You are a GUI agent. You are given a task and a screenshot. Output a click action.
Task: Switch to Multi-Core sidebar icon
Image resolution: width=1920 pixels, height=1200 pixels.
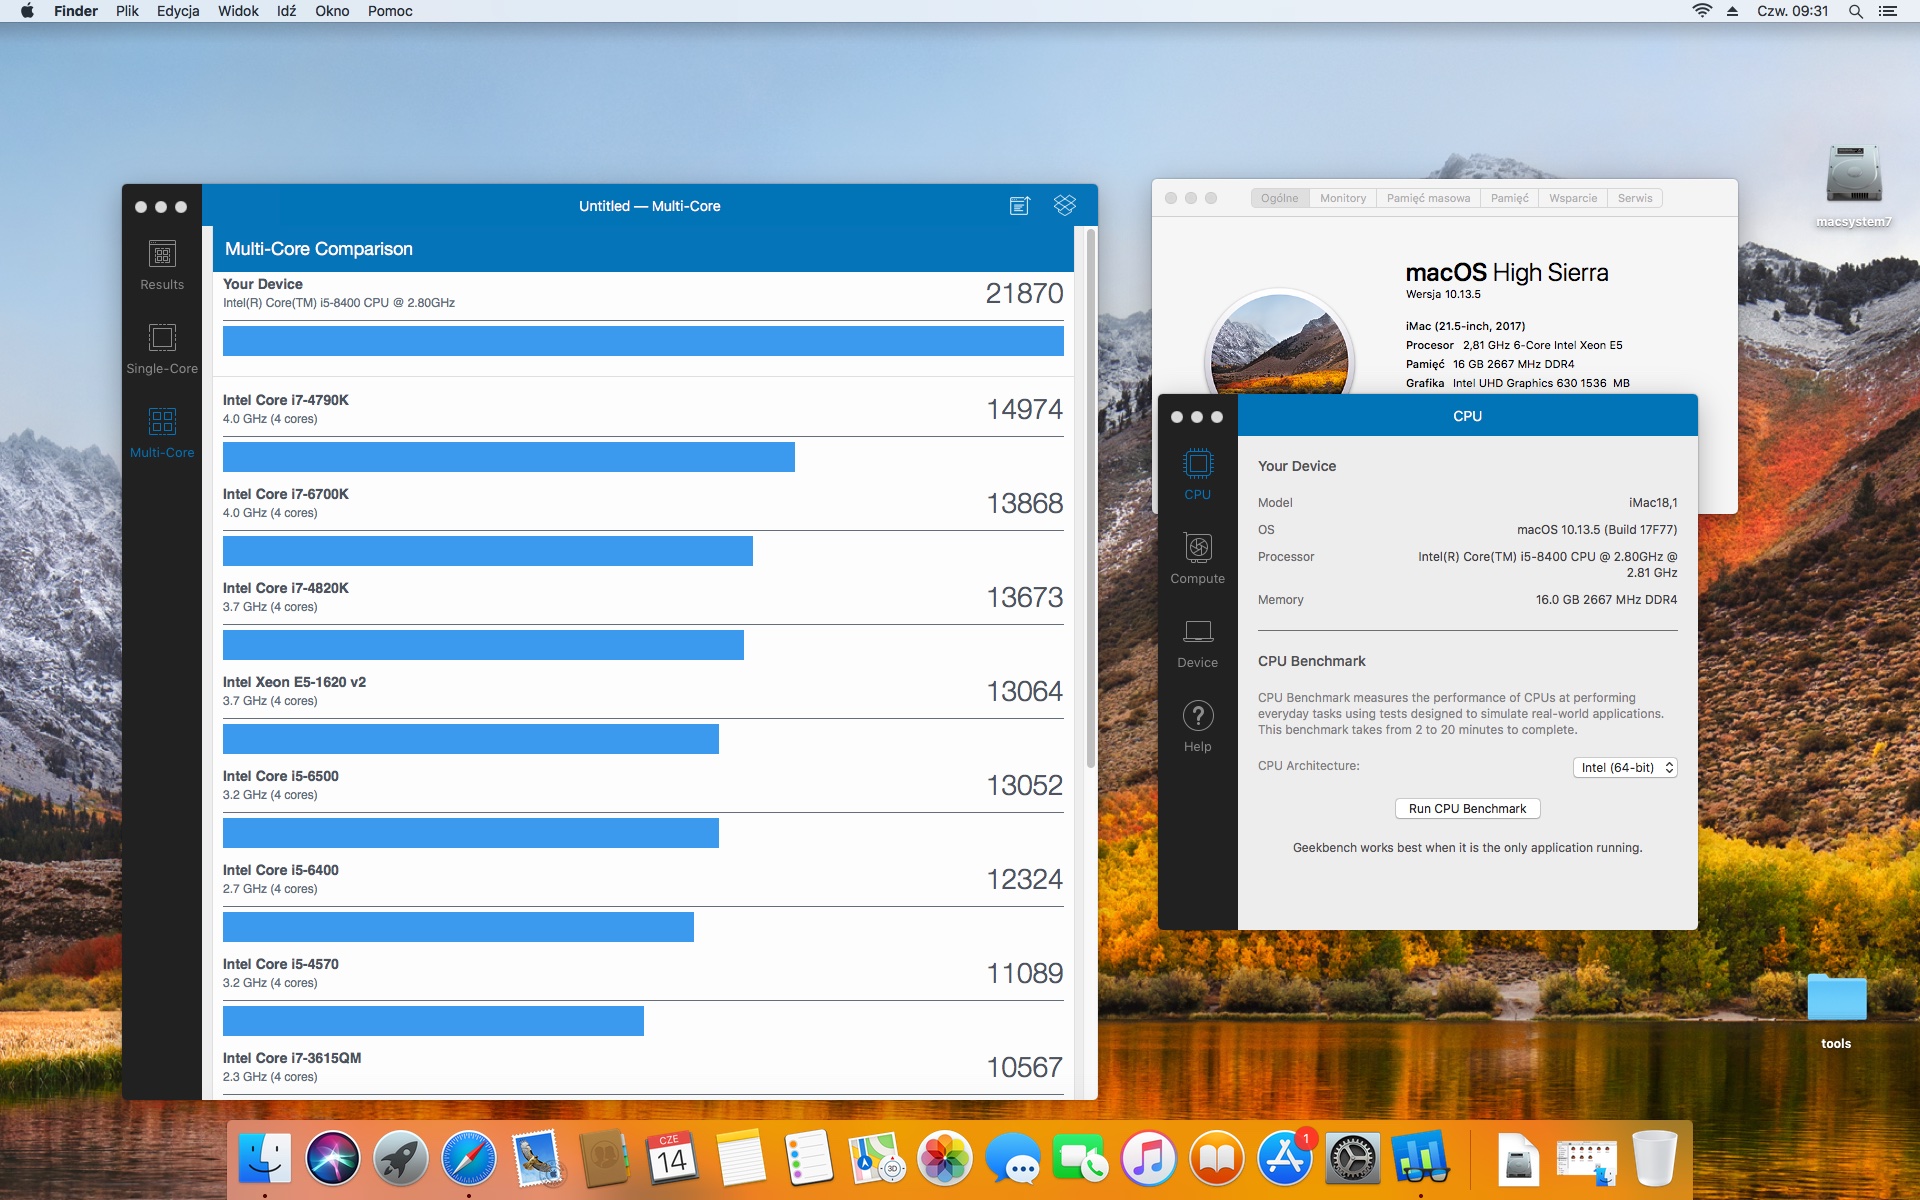(162, 434)
